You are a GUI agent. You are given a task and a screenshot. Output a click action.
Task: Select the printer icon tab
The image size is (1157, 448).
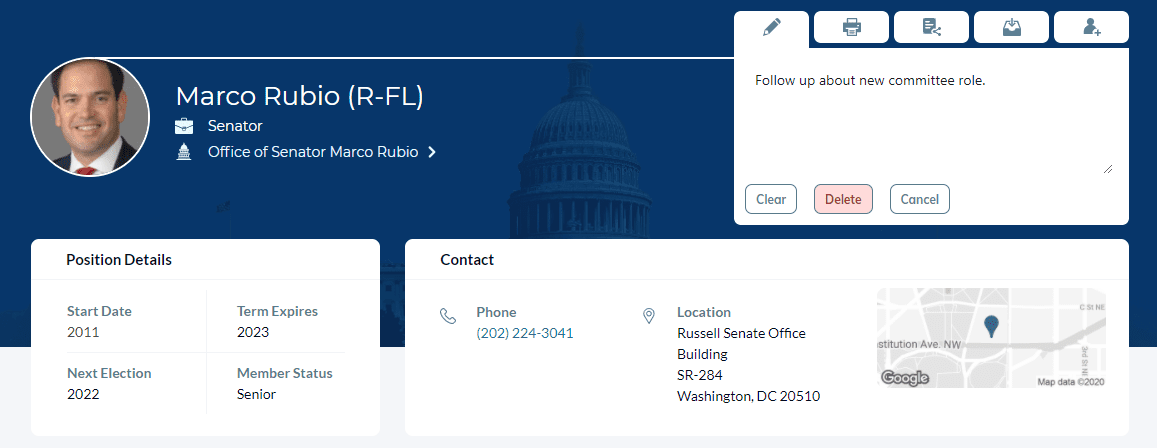tap(852, 27)
